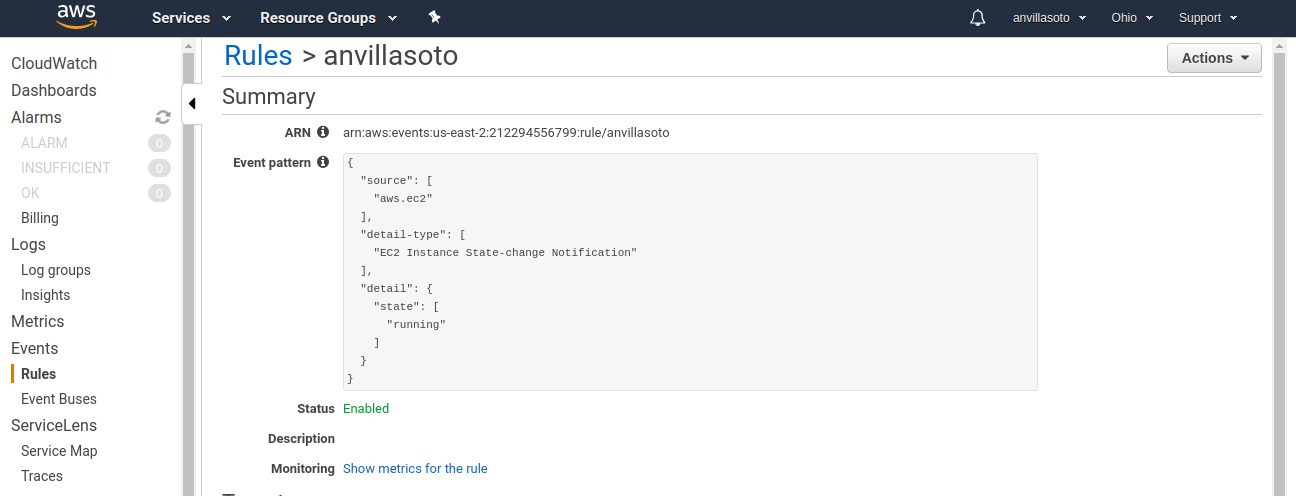Click the Rules breadcrumb link

[258, 56]
